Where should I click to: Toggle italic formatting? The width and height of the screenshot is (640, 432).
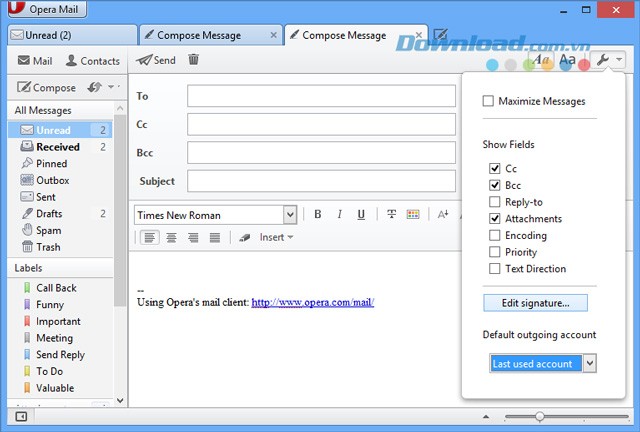click(339, 214)
